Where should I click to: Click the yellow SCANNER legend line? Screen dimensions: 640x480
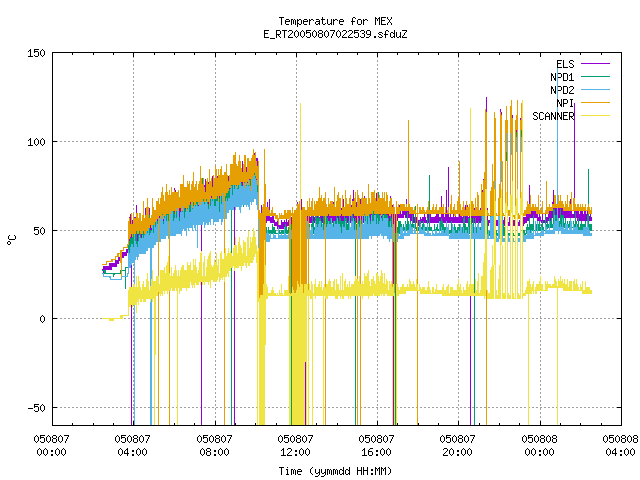(x=595, y=116)
